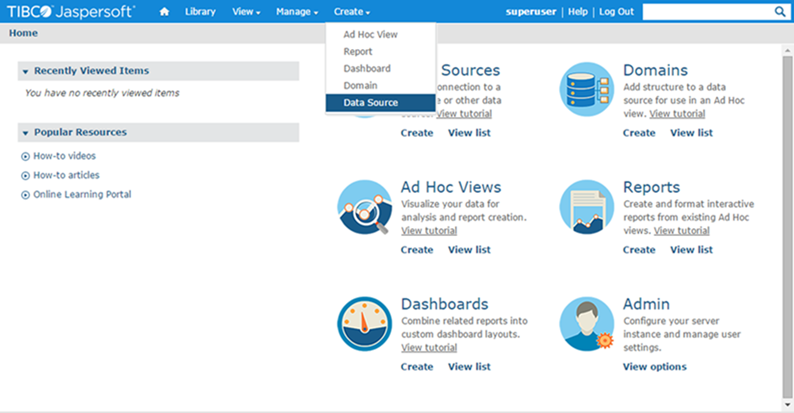Click Create under Dashboards
The width and height of the screenshot is (794, 413).
[x=417, y=367]
